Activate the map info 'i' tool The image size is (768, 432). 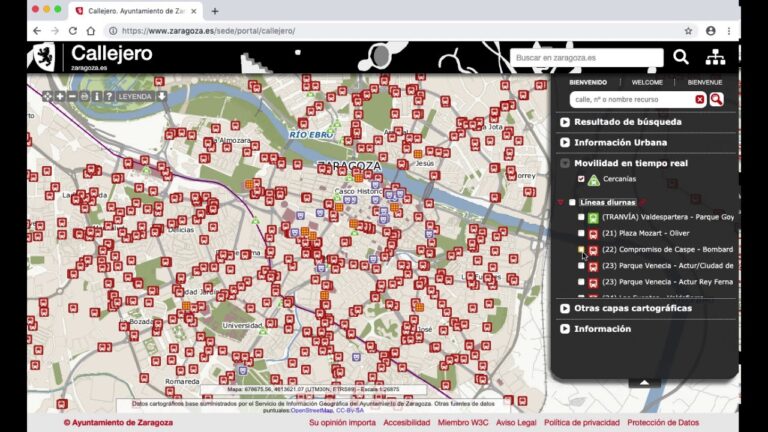(x=96, y=96)
